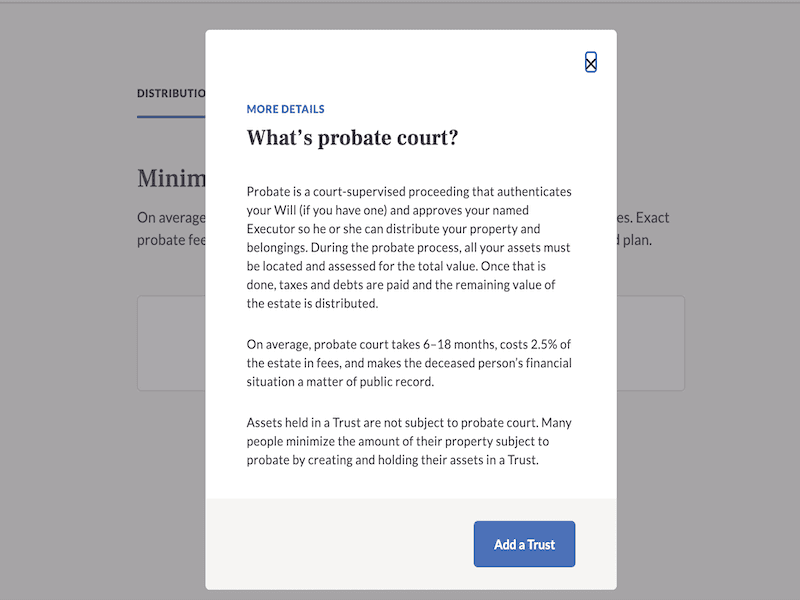Click the paragraph starting "Assets held in a Trust"
The width and height of the screenshot is (800, 600).
coord(409,441)
